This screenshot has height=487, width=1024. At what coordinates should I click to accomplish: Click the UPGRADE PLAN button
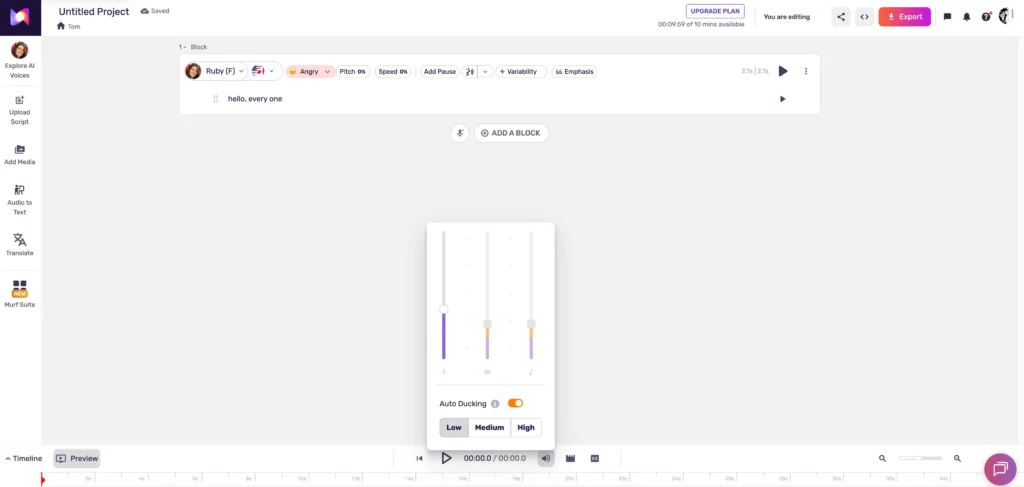[714, 11]
